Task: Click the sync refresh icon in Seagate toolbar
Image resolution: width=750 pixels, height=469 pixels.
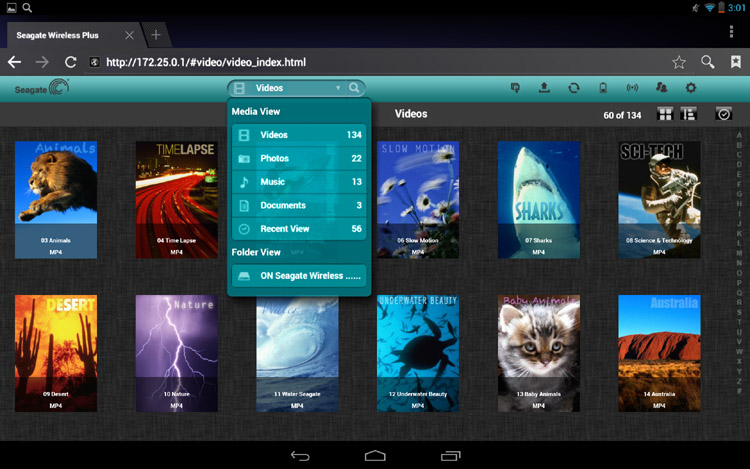Action: pos(573,88)
